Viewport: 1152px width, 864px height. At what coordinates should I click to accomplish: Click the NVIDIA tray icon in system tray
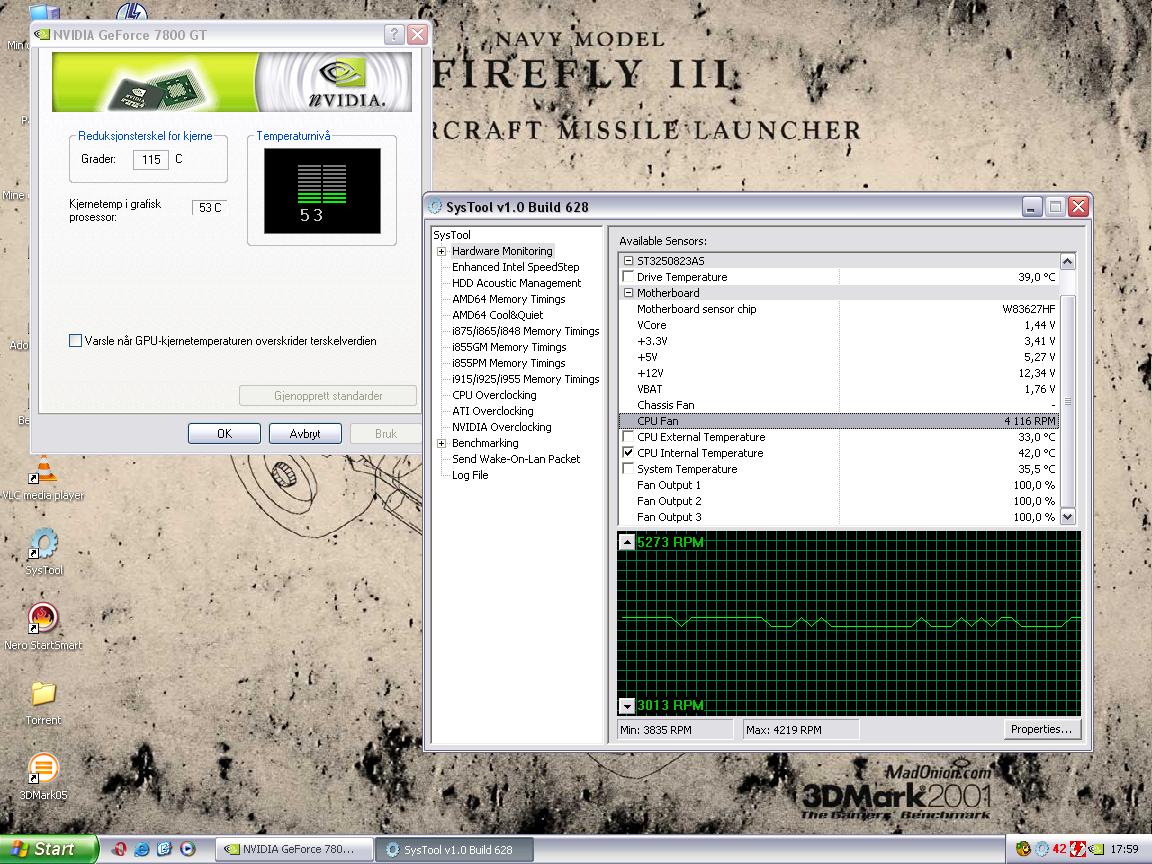tap(1097, 849)
